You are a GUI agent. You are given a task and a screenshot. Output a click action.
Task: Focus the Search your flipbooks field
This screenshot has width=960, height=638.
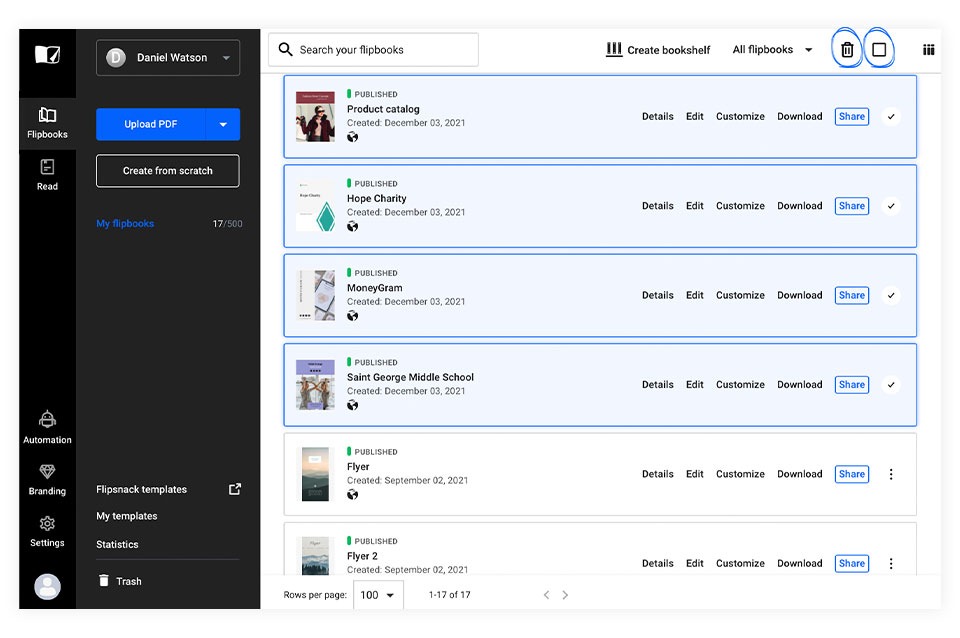(373, 50)
